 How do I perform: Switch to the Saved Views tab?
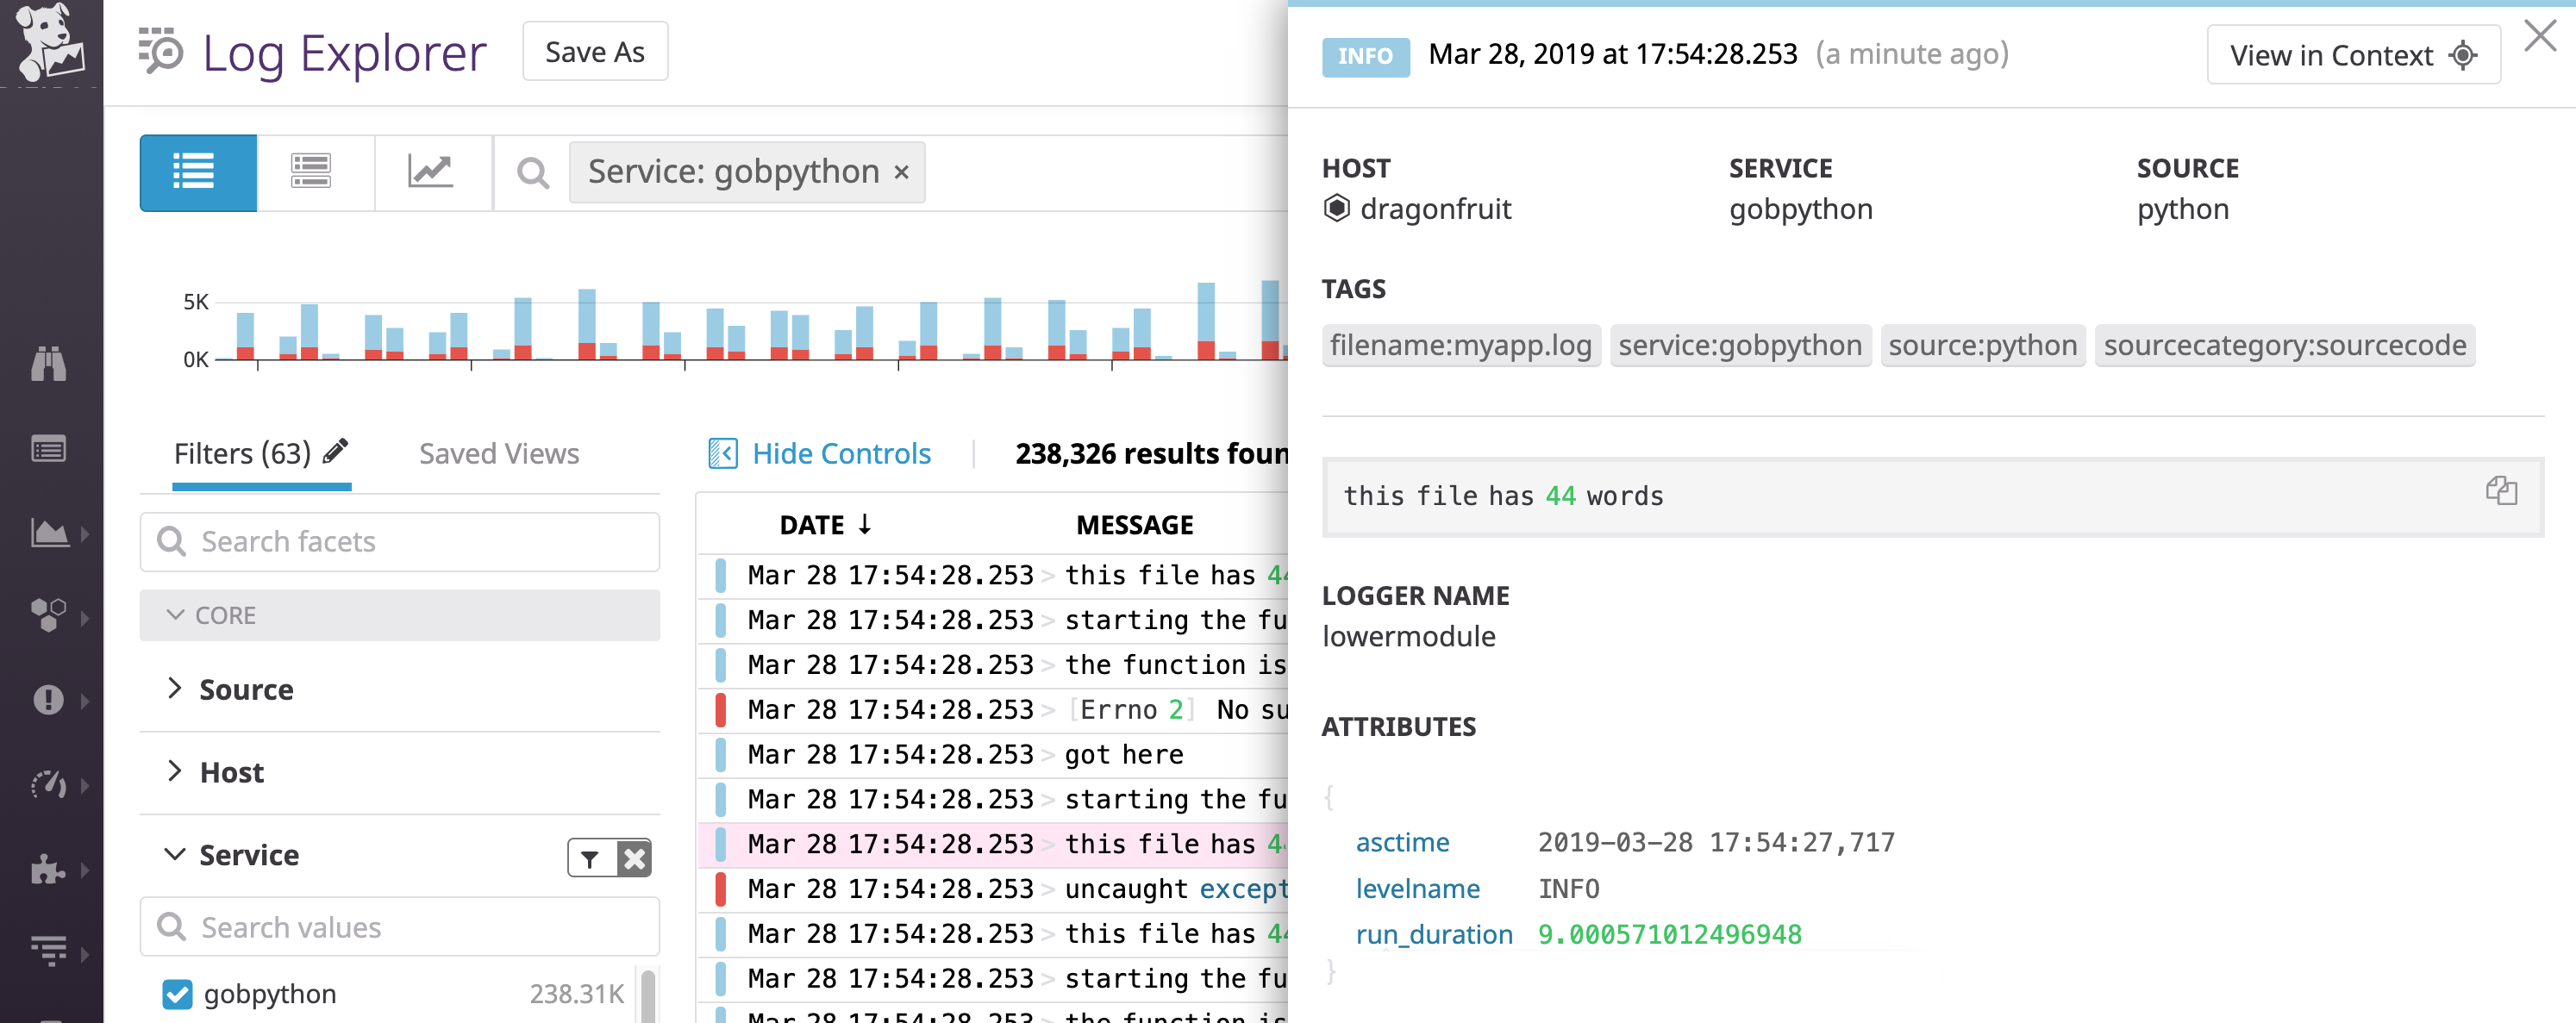click(x=498, y=453)
